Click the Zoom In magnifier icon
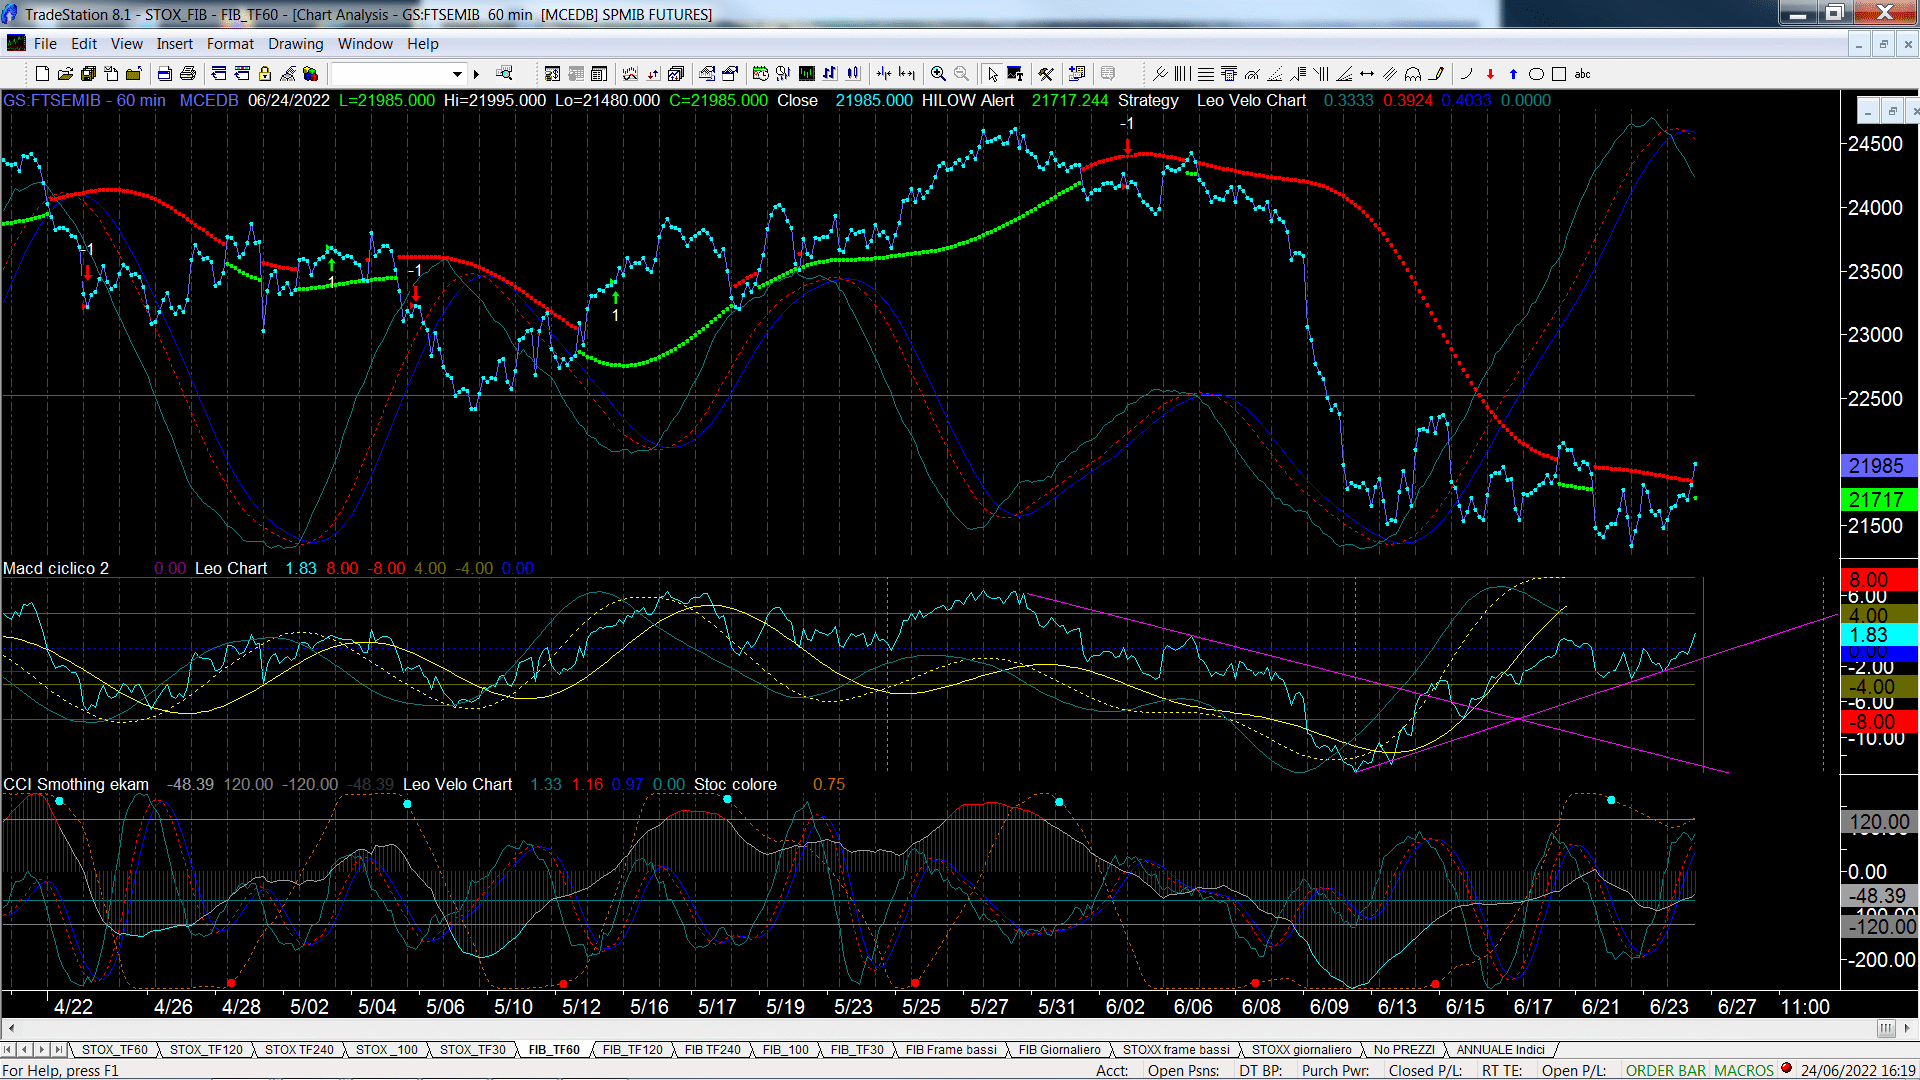This screenshot has width=1920, height=1080. (938, 74)
